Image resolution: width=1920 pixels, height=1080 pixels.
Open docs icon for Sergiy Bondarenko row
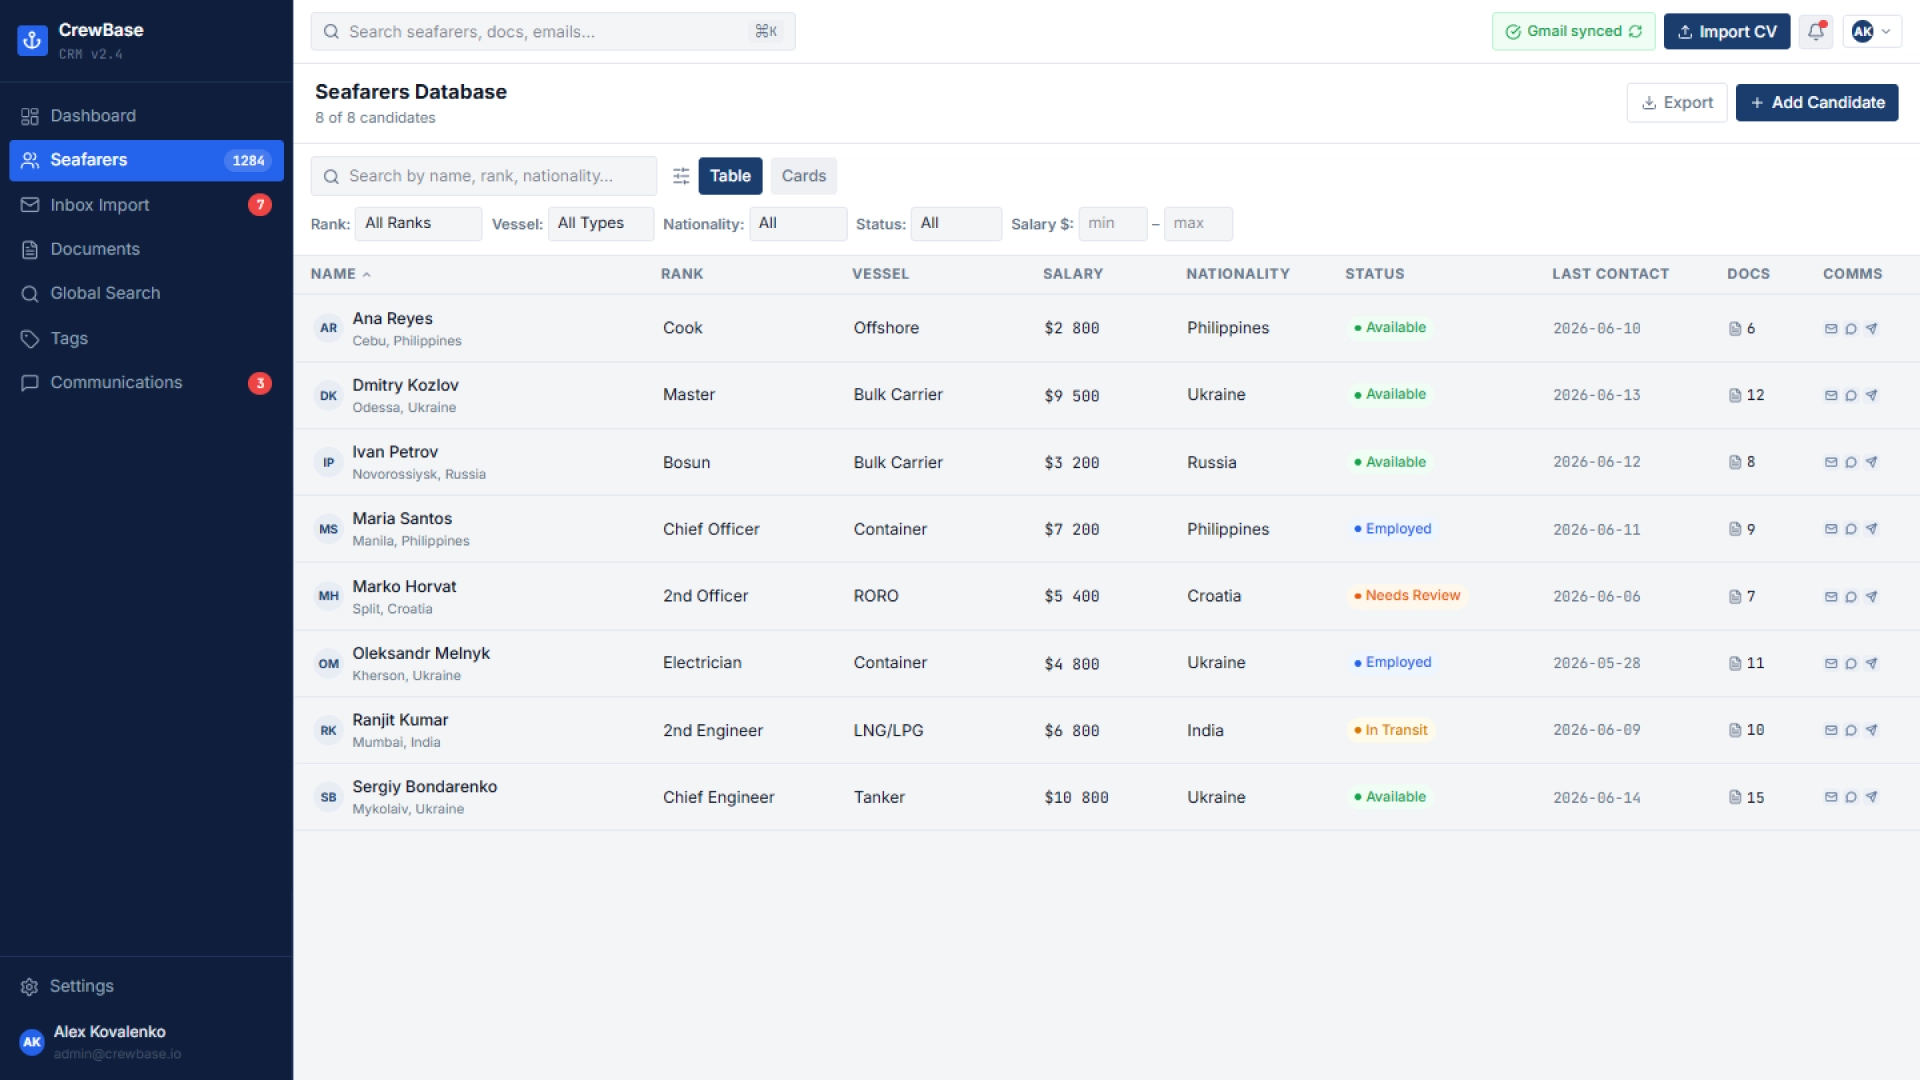[x=1735, y=797]
